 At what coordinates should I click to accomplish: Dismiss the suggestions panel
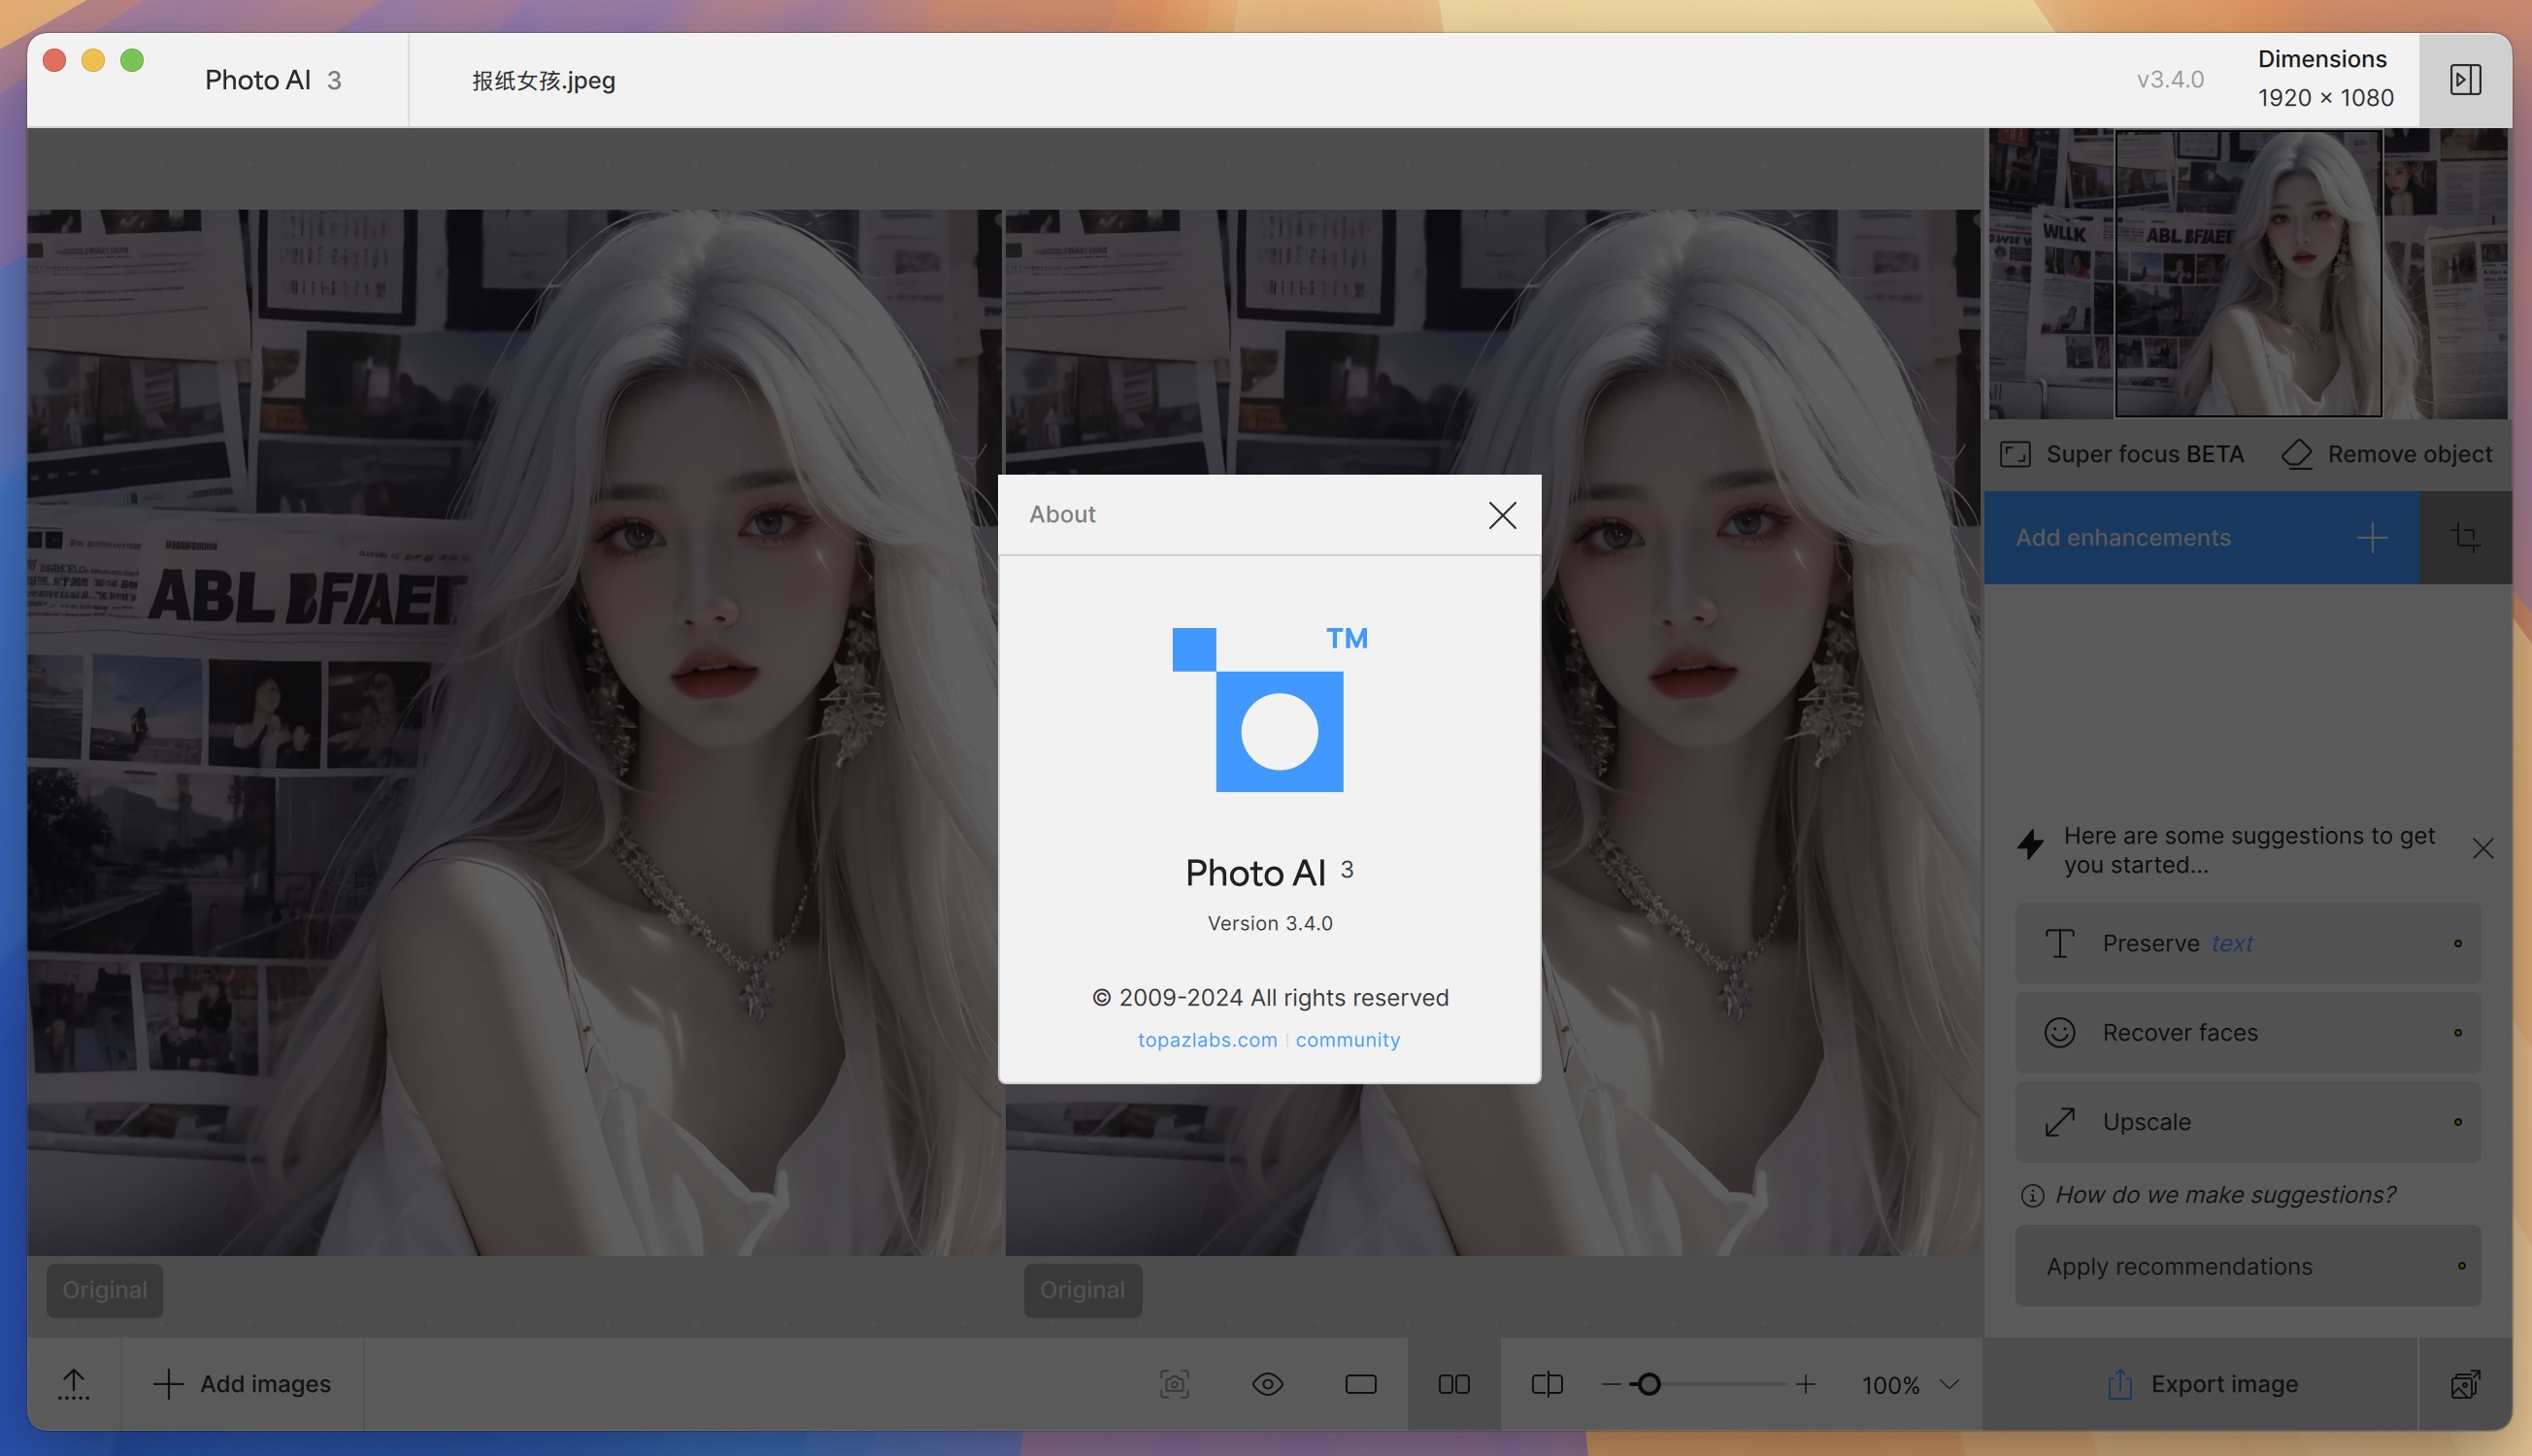pyautogui.click(x=2482, y=849)
